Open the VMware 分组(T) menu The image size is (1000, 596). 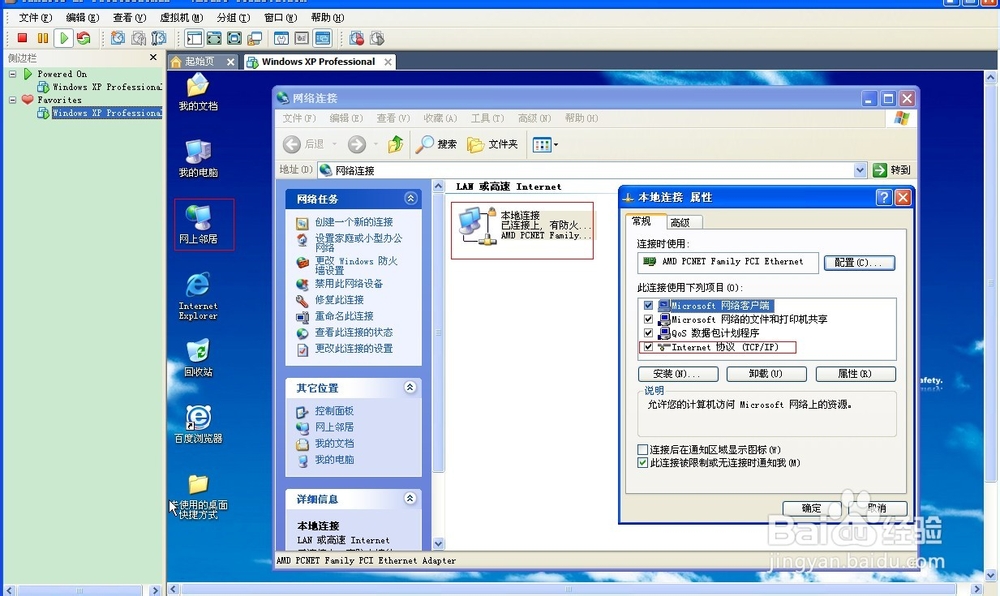pos(233,18)
